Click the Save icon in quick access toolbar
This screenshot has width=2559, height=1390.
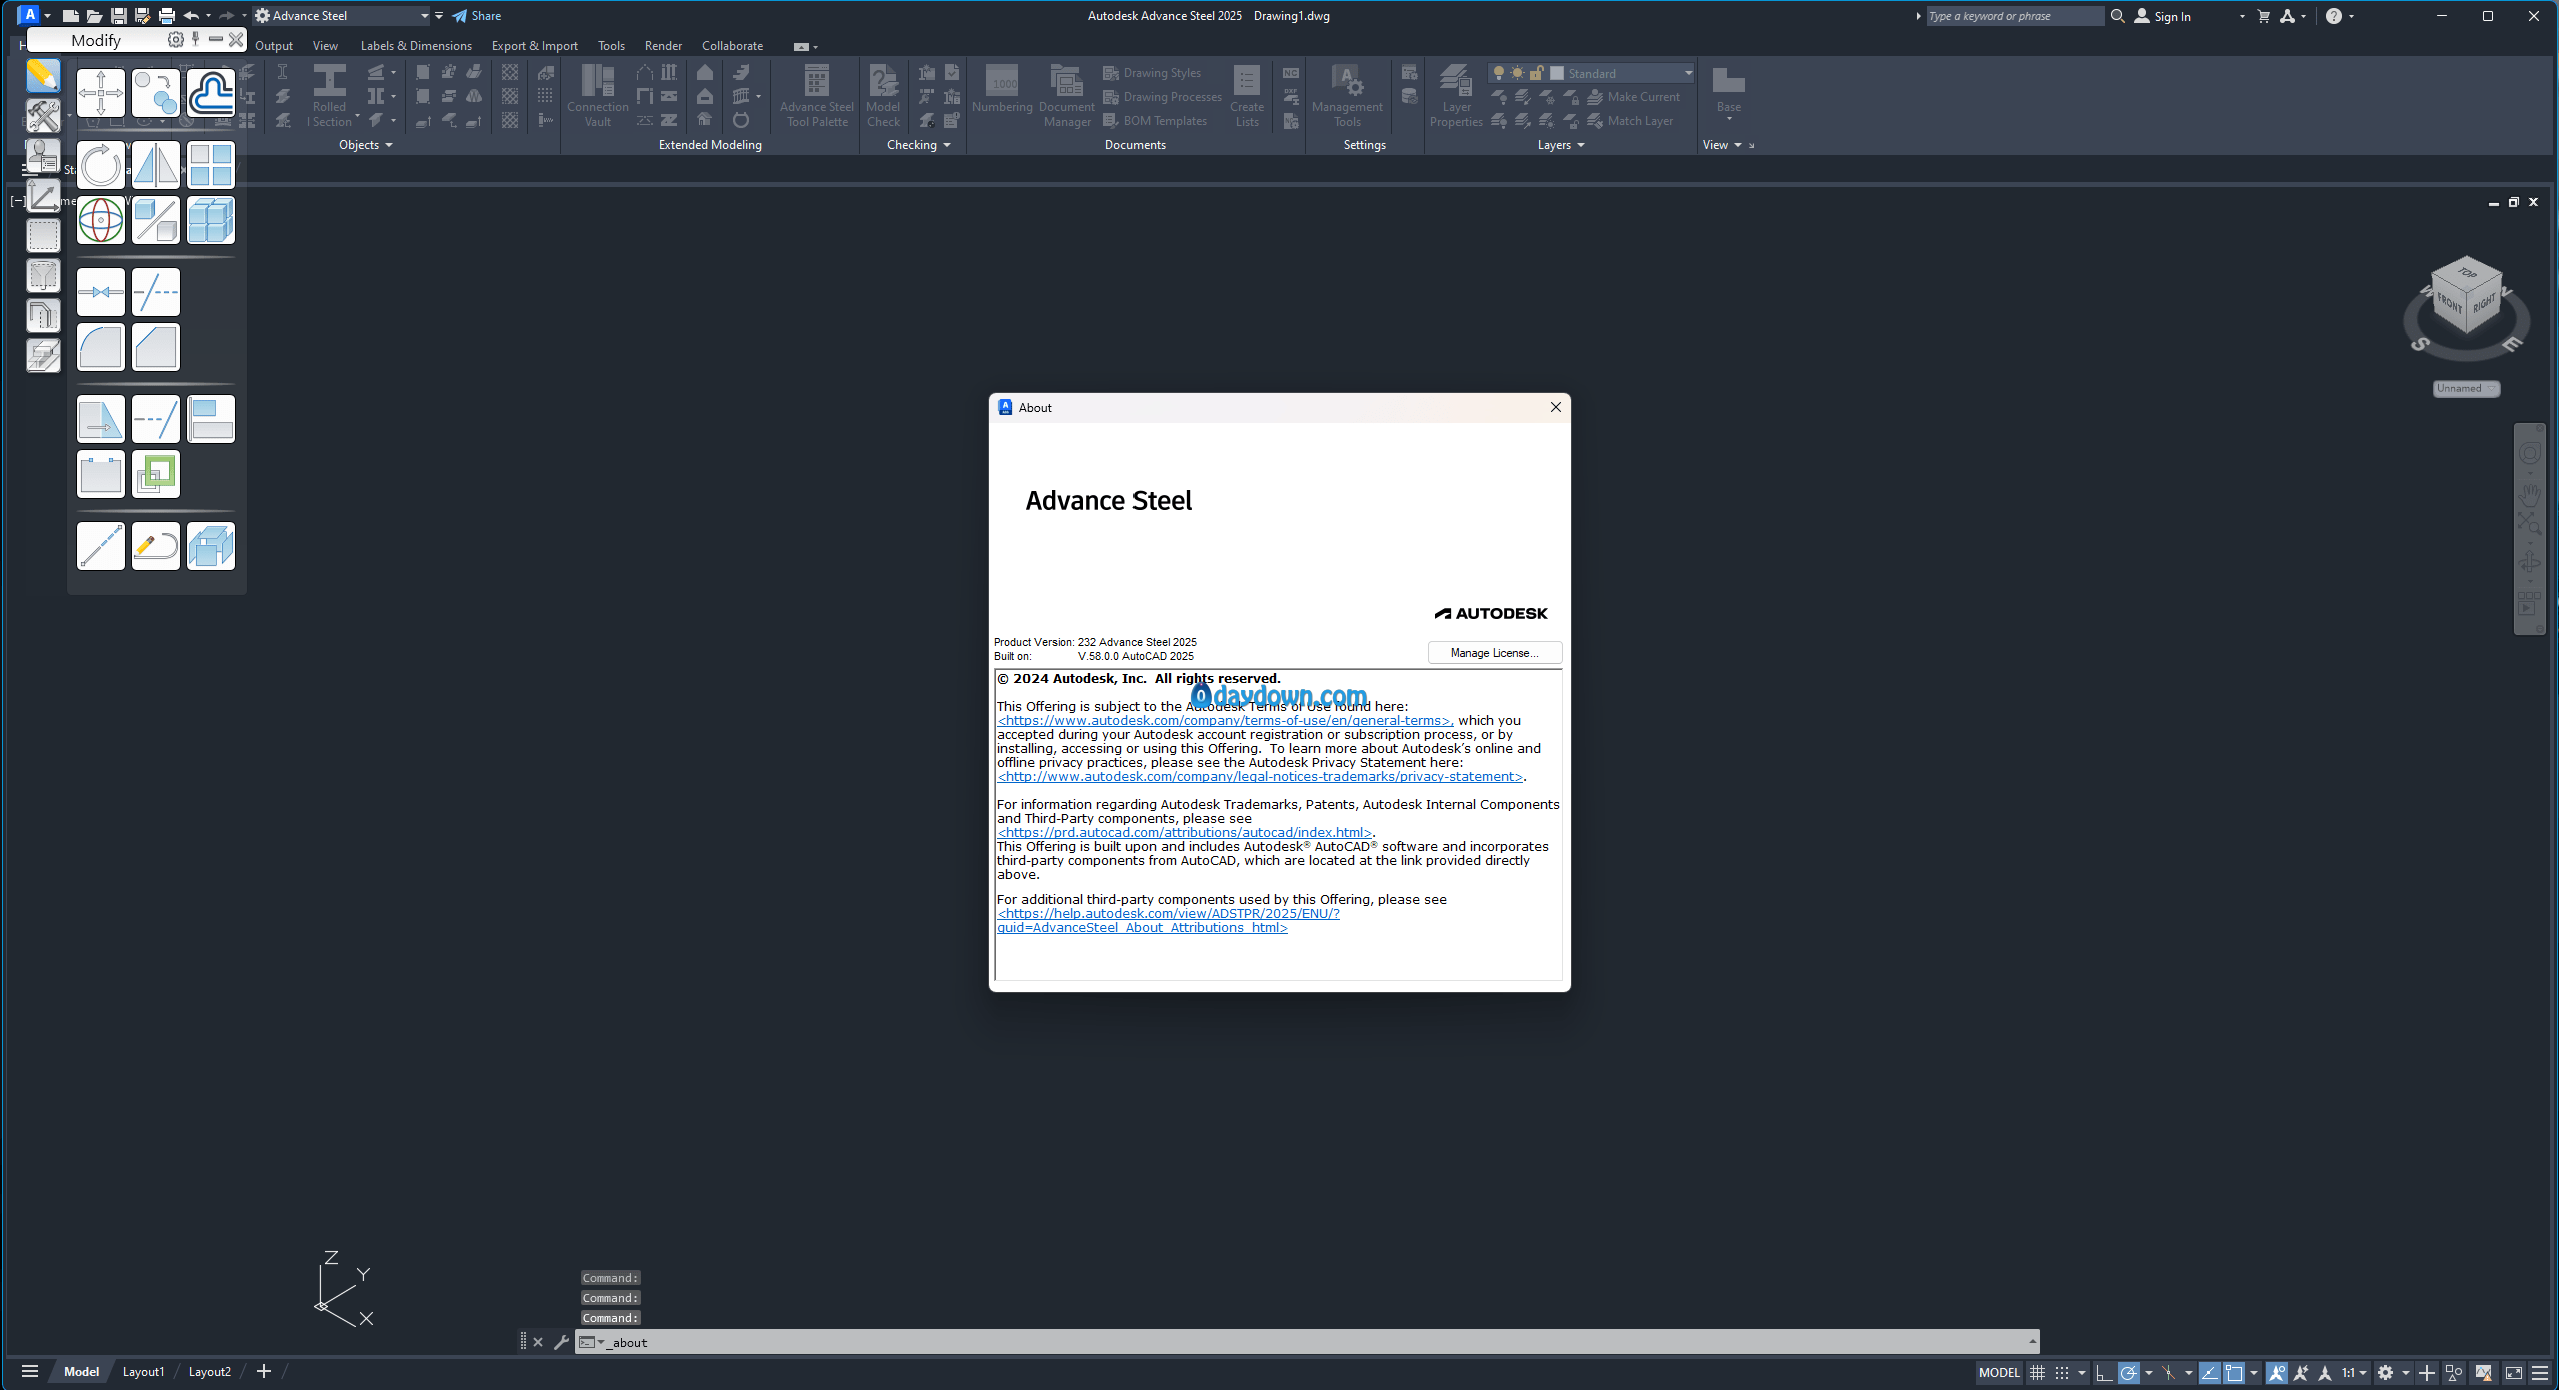118,16
